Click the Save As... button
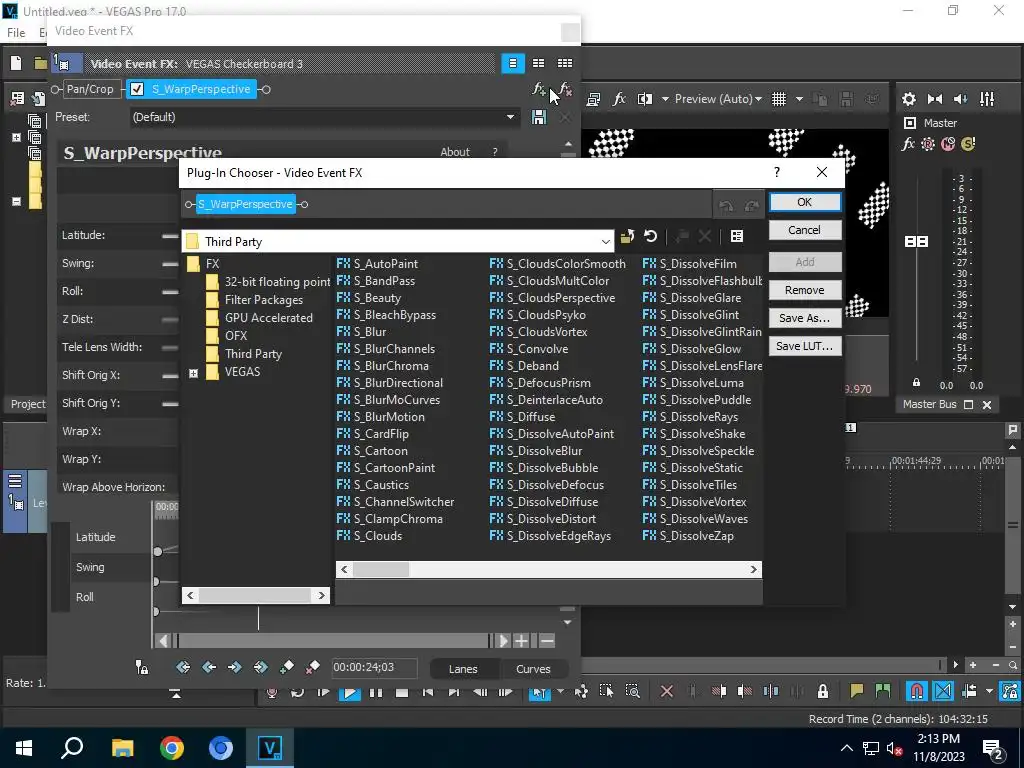 tap(805, 318)
